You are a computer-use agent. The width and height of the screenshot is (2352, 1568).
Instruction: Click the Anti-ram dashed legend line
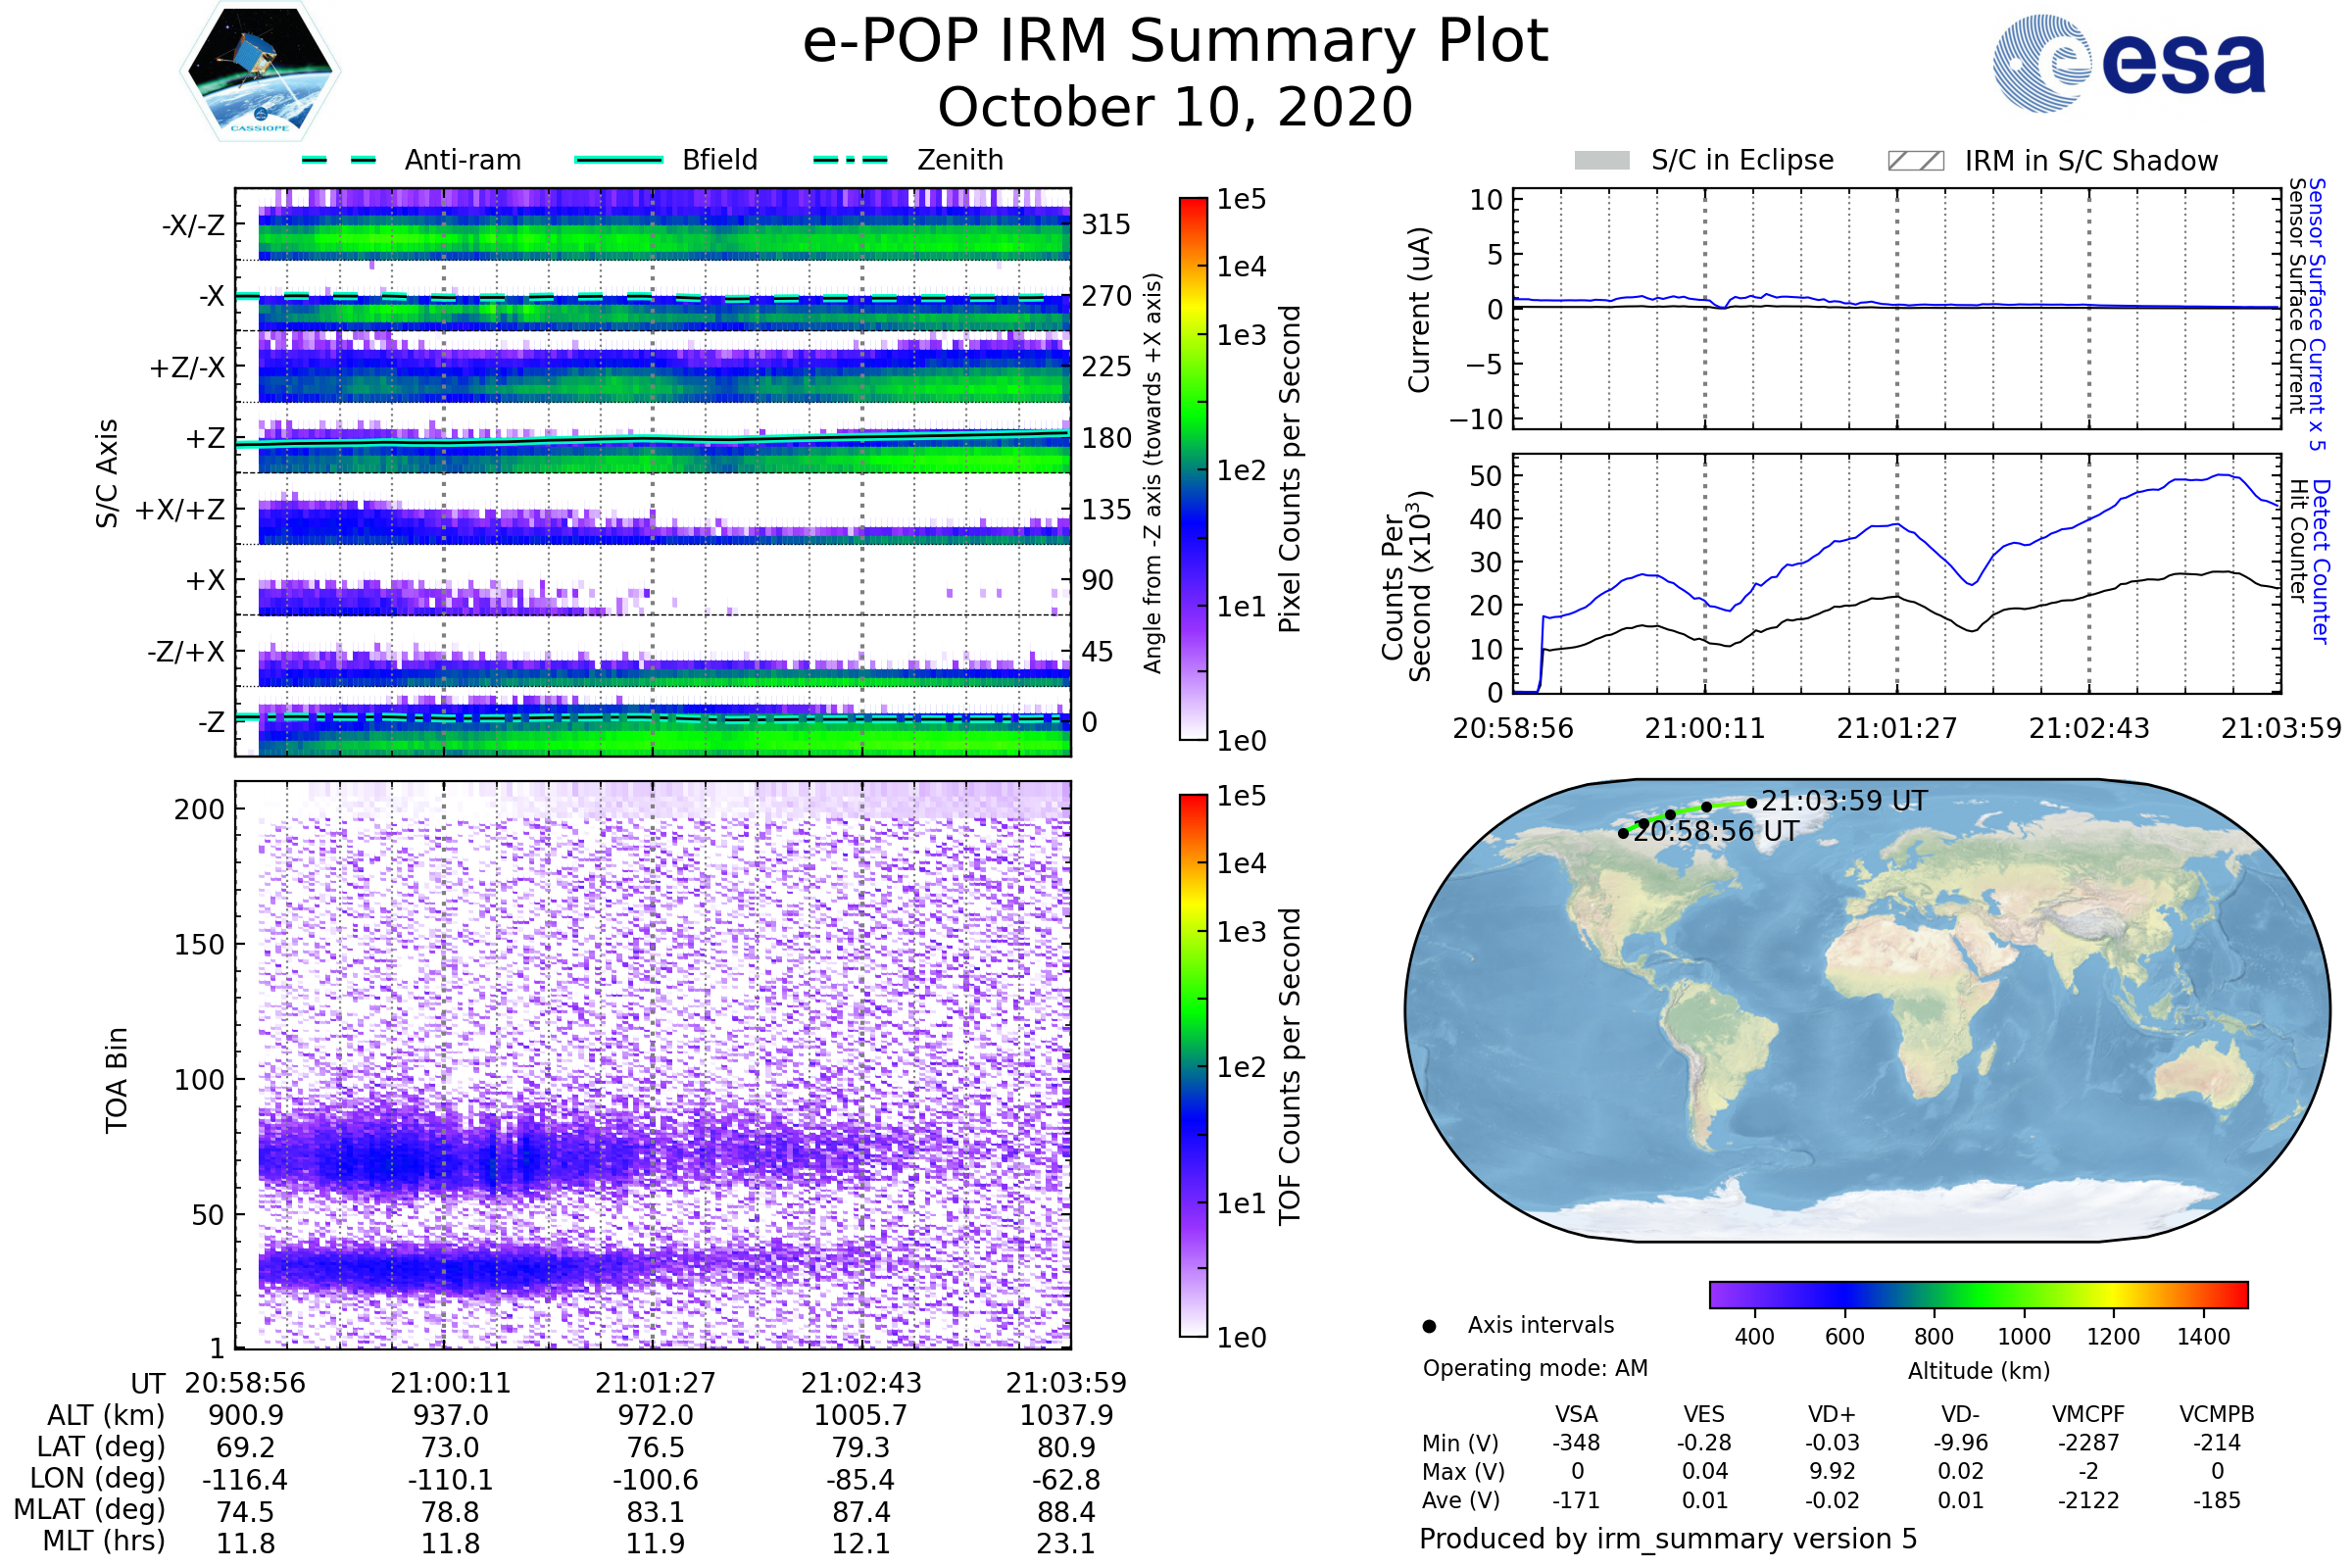point(339,160)
